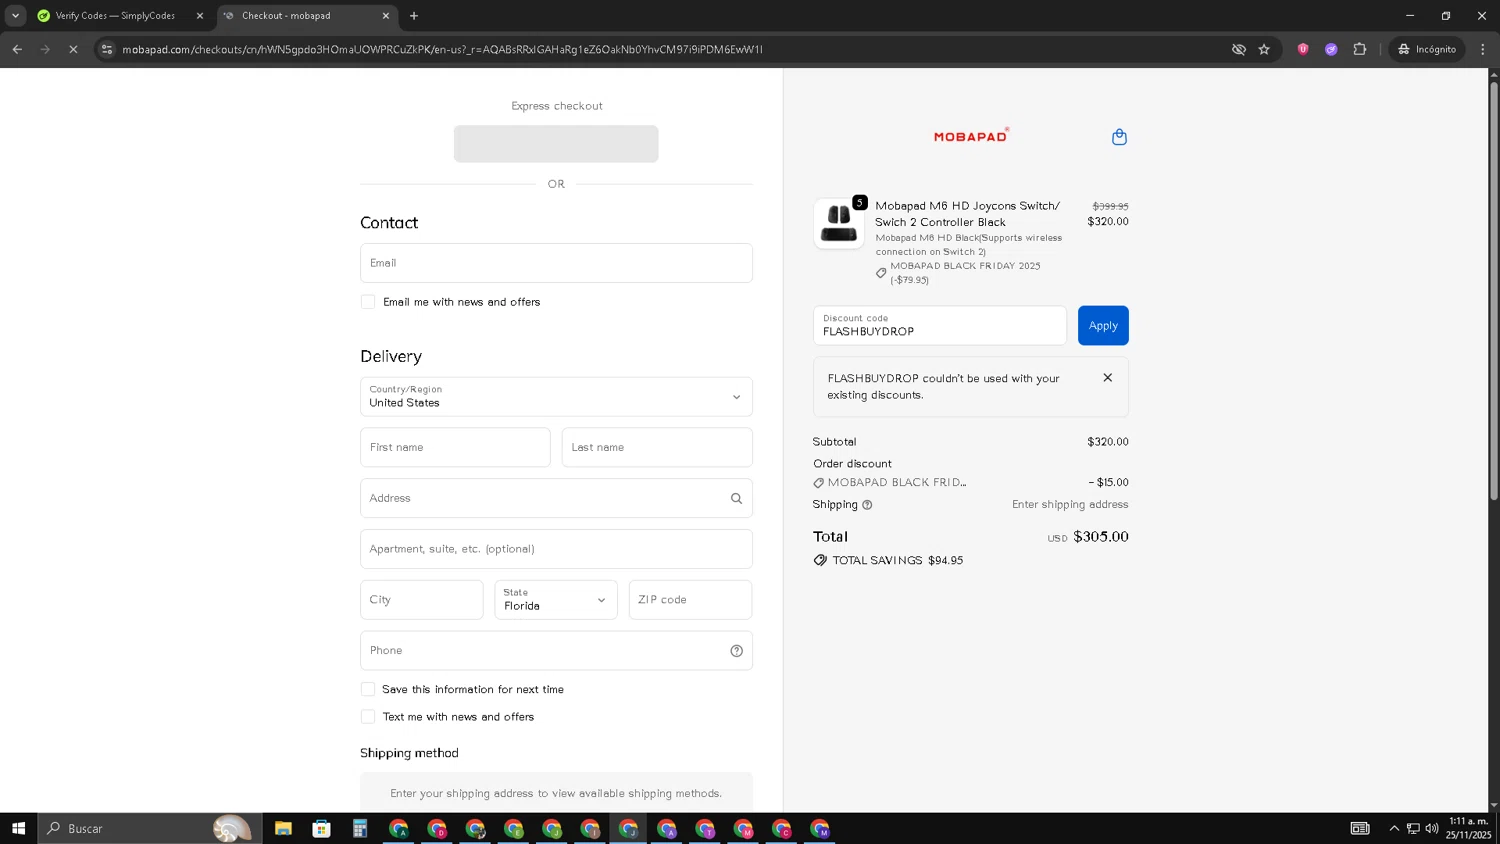Image resolution: width=1500 pixels, height=844 pixels.
Task: Focus the Email input field
Action: coord(556,263)
